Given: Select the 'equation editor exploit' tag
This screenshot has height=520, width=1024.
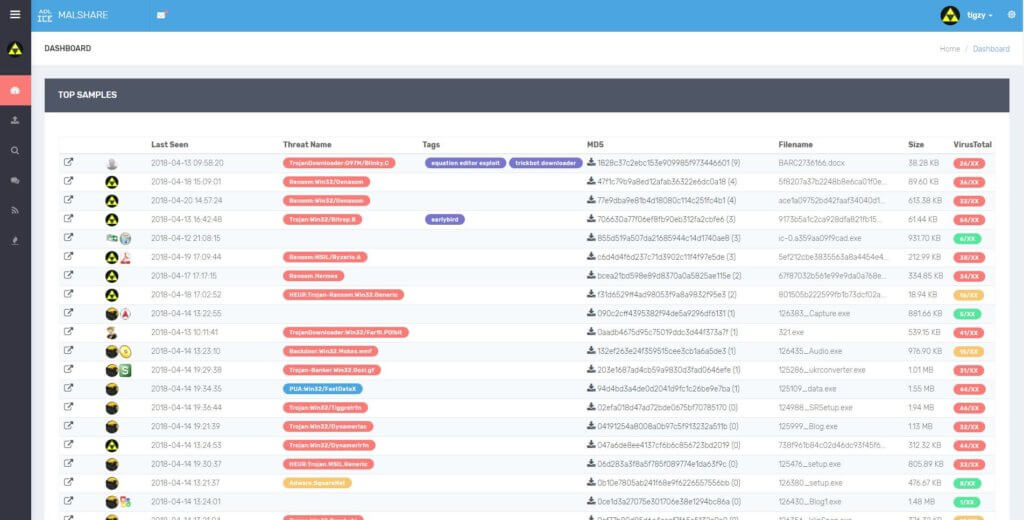Looking at the screenshot, I should (x=465, y=162).
